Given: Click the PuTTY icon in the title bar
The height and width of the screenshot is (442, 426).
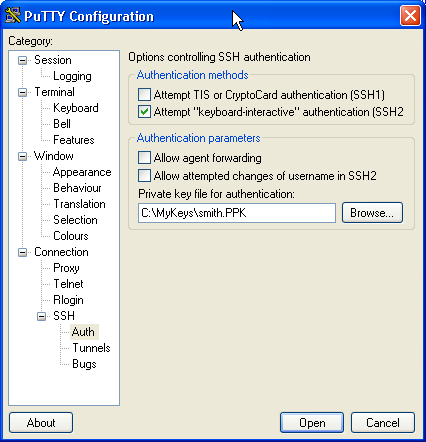Looking at the screenshot, I should [13, 15].
